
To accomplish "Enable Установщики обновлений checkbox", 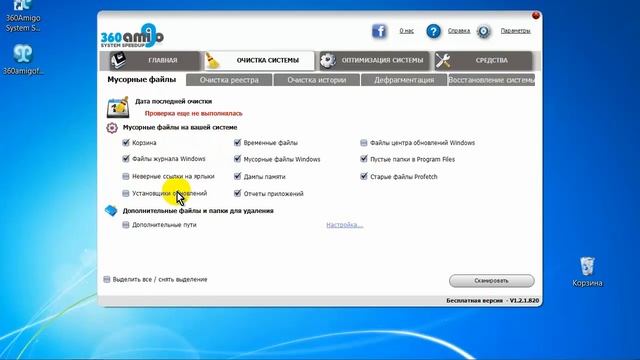I will 126,193.
